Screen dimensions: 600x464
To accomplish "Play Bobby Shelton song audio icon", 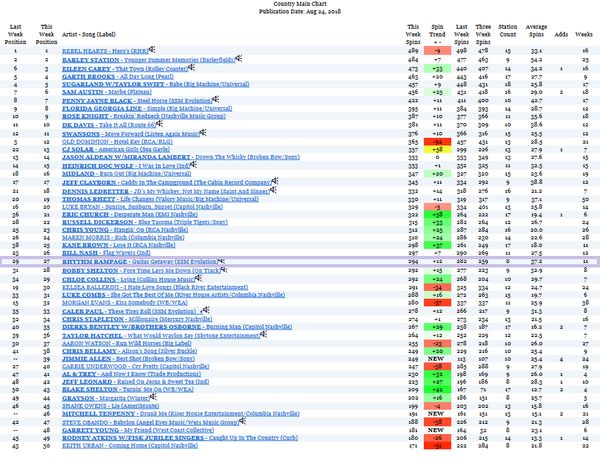I will click(224, 270).
